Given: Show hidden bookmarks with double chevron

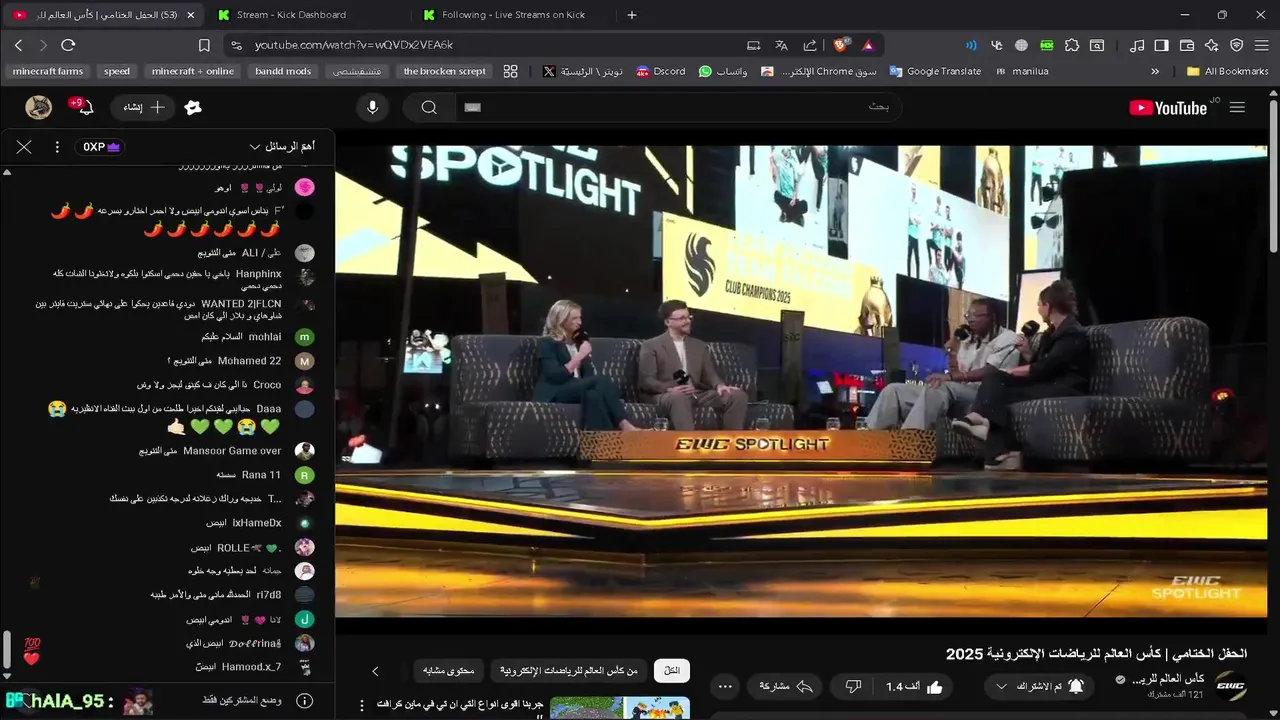Looking at the screenshot, I should click(1155, 71).
